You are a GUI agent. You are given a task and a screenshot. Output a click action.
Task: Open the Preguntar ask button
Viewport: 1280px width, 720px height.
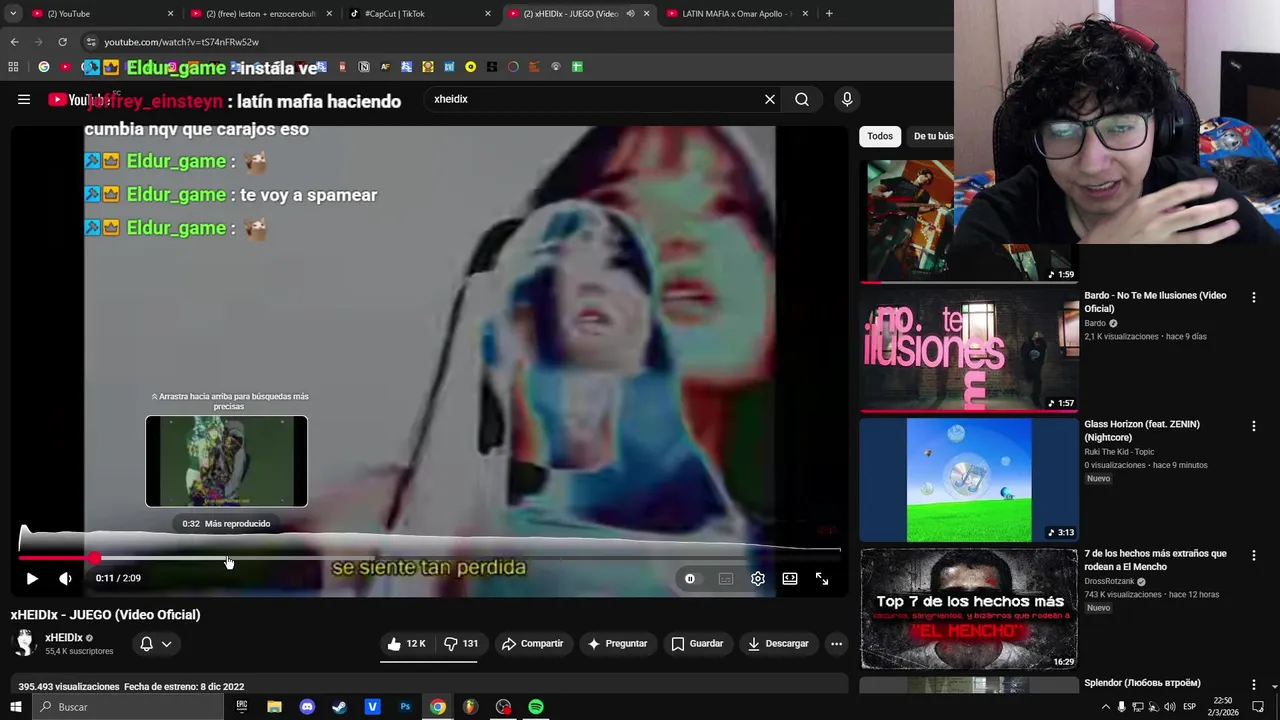pos(617,644)
